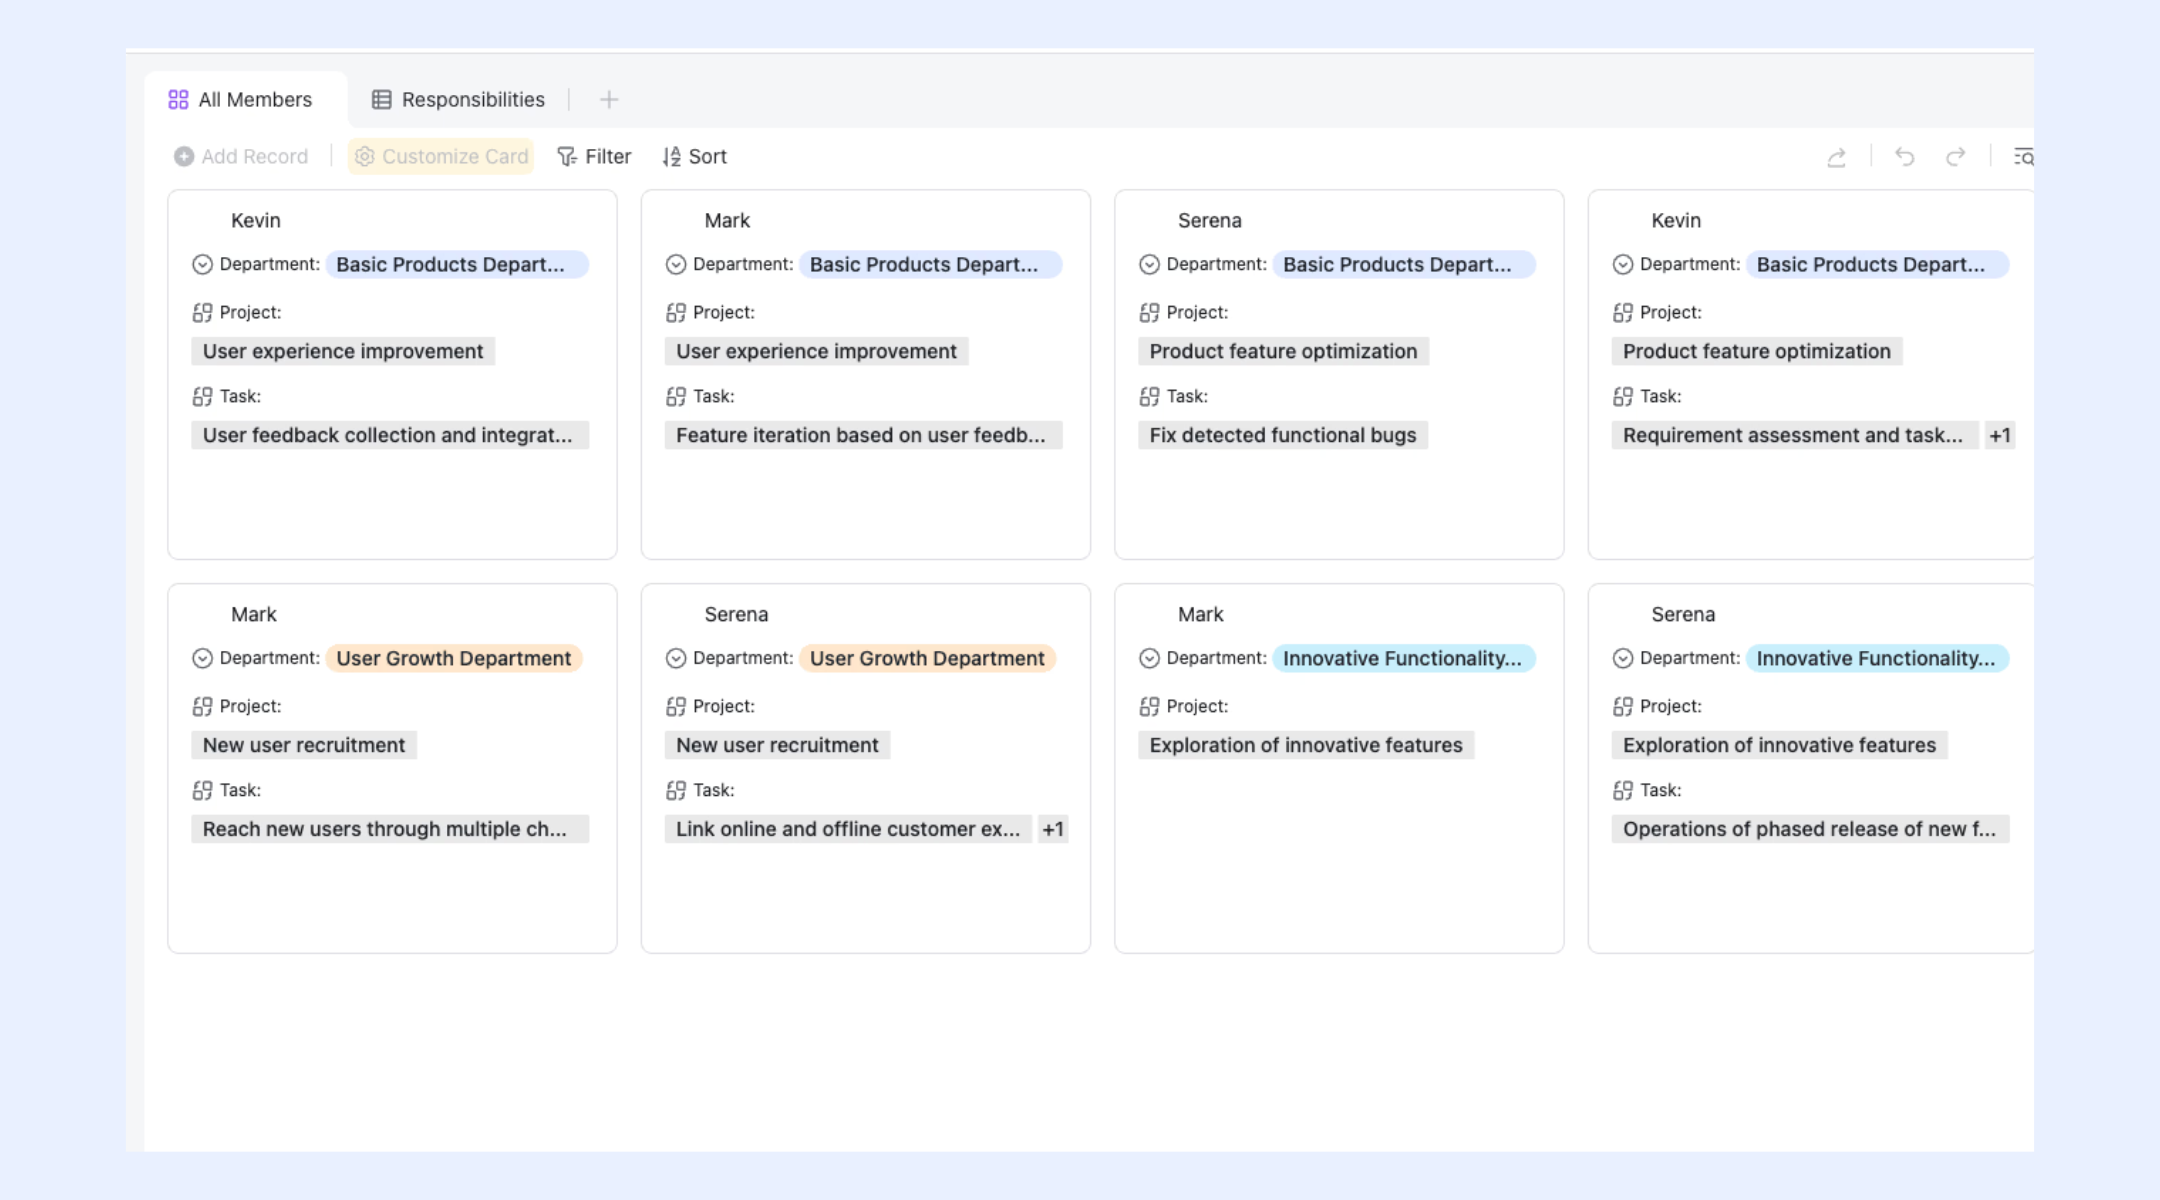Viewport: 2160px width, 1200px height.
Task: Click Project icon on Mark's Feature iteration card
Action: pyautogui.click(x=676, y=313)
